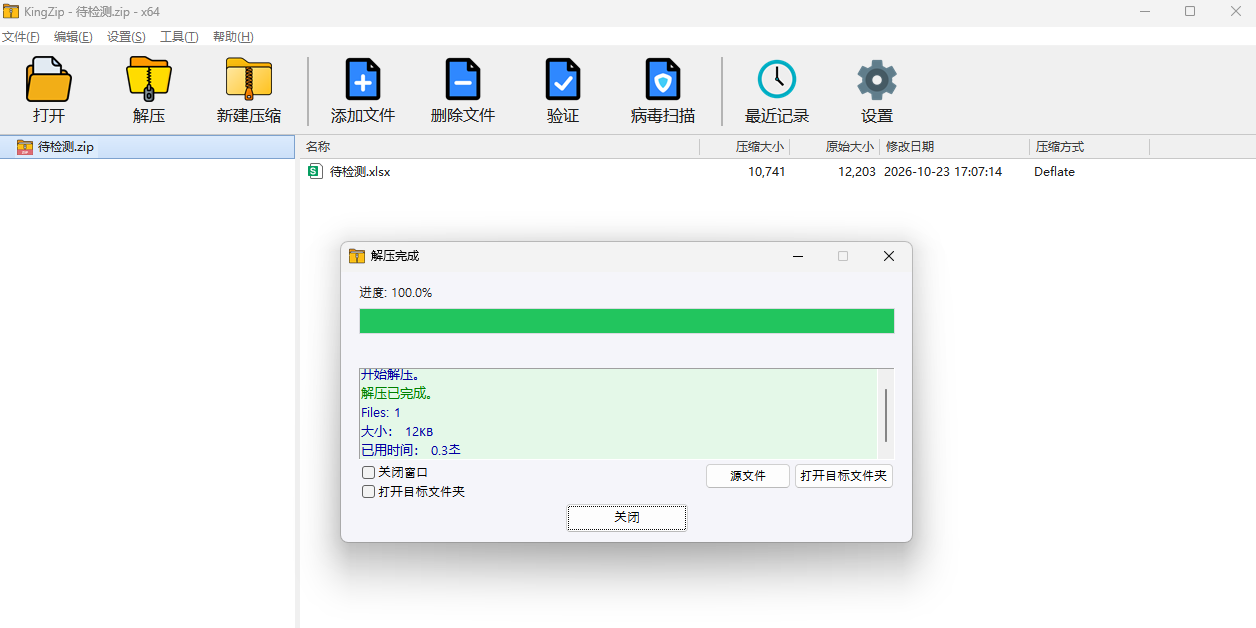The height and width of the screenshot is (628, 1256).
Task: Click the Files: 1 log line
Action: [381, 412]
